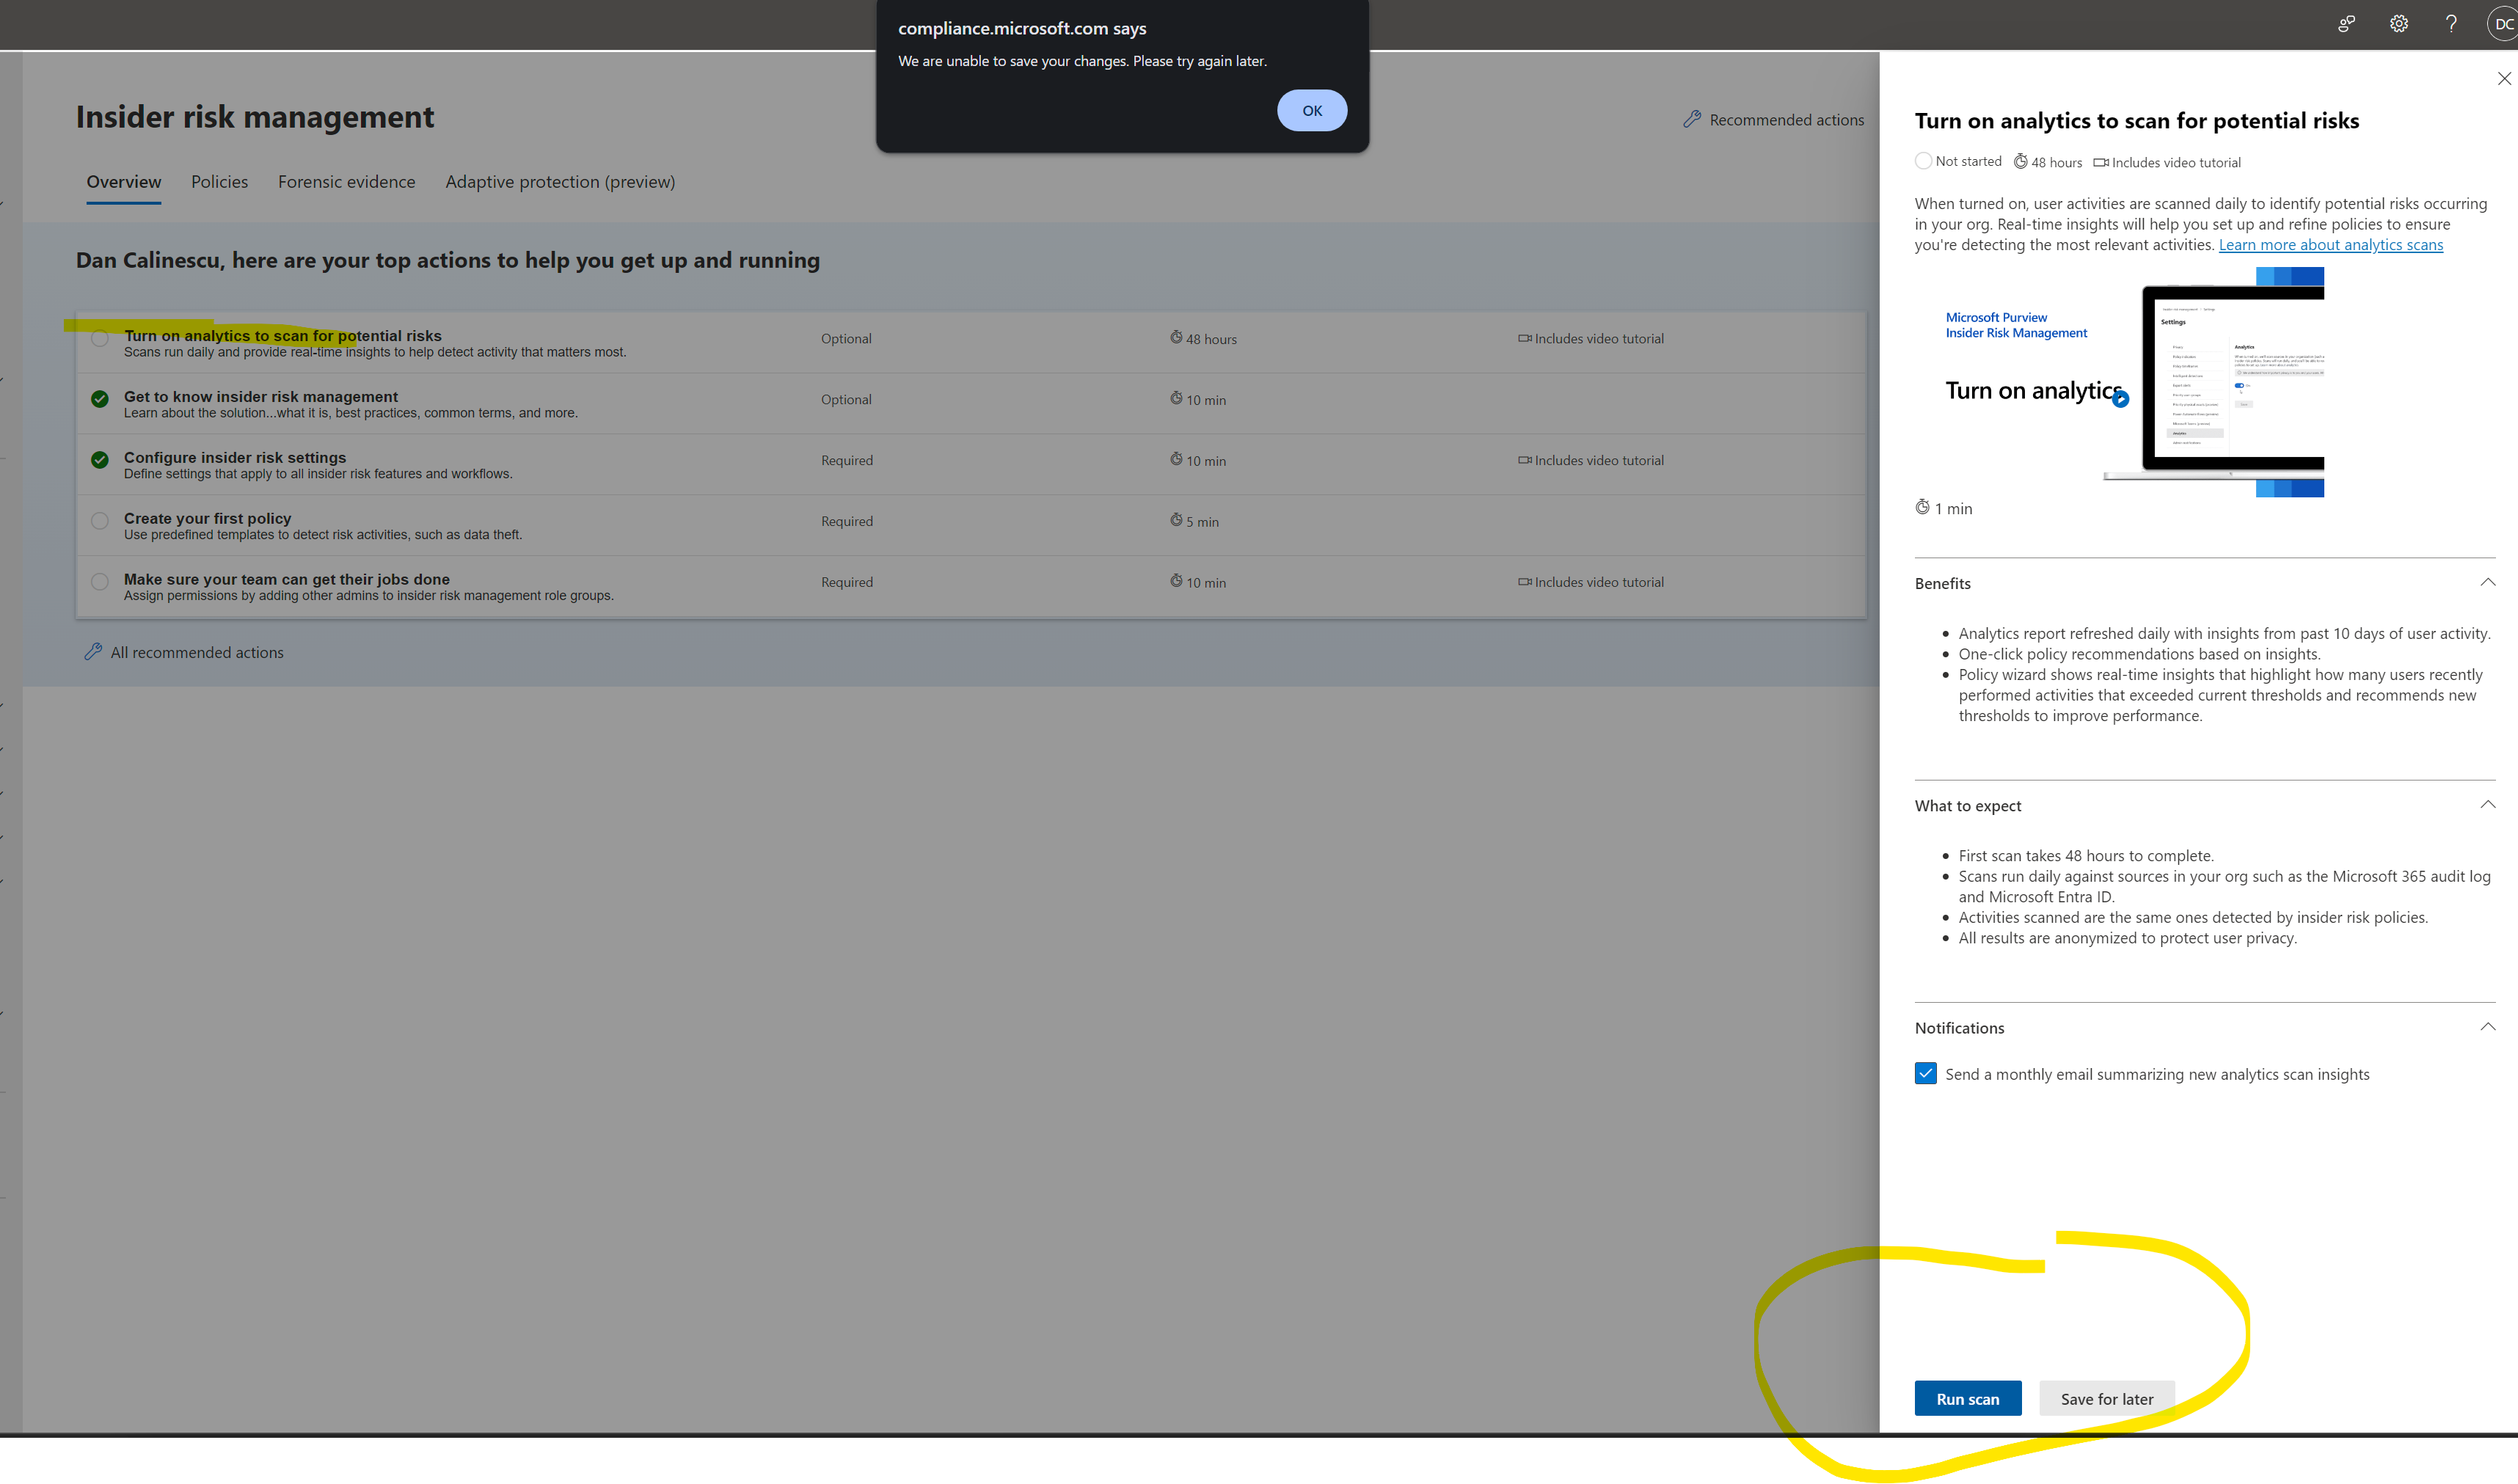The image size is (2518, 1484).
Task: Select the Not started radio button
Action: click(x=1923, y=160)
